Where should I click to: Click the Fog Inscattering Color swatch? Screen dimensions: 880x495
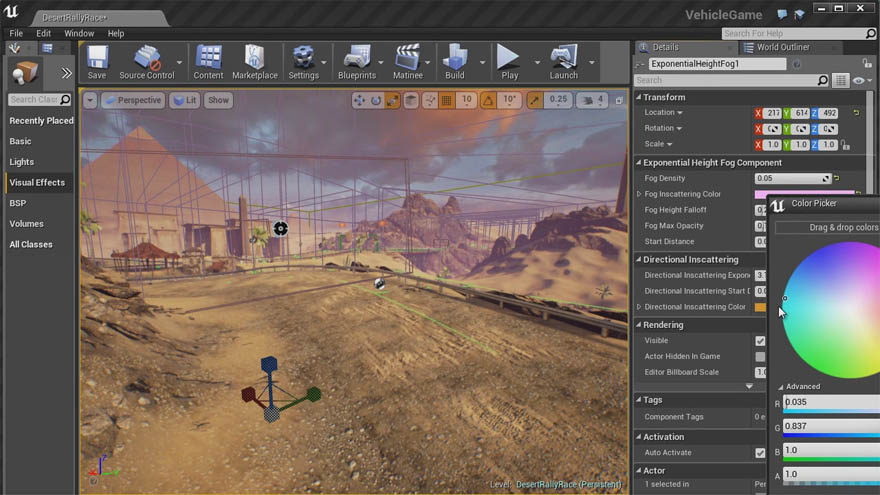click(x=805, y=194)
